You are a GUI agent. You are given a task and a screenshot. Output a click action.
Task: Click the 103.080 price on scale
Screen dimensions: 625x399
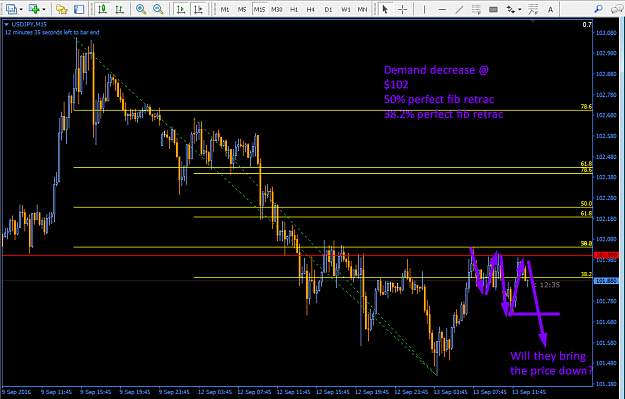point(606,33)
